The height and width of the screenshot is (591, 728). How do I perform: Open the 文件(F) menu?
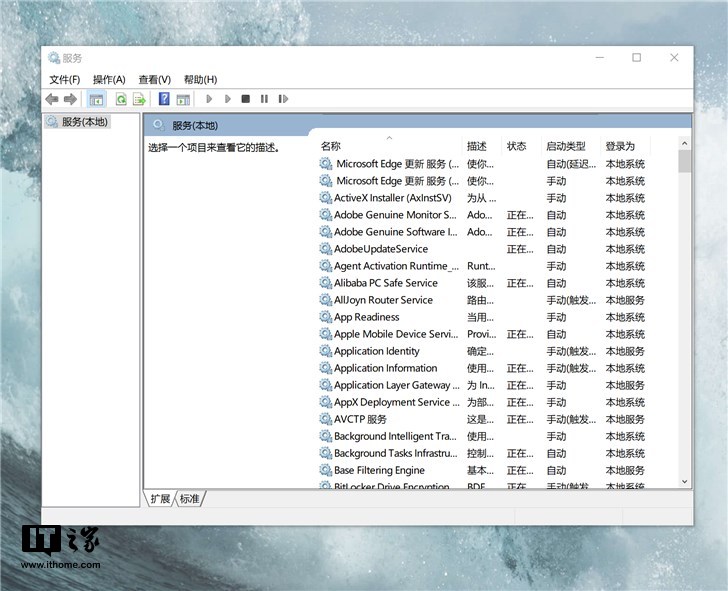coord(65,79)
